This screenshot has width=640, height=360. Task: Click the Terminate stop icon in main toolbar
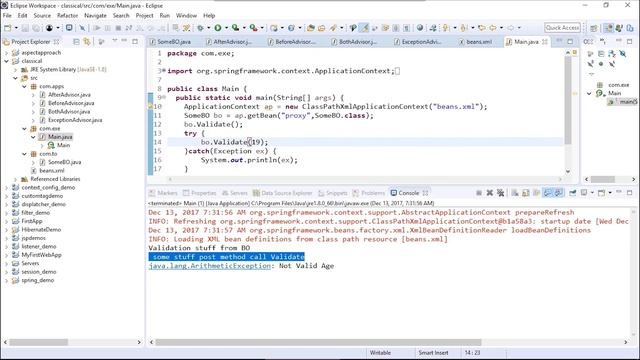coord(118,28)
